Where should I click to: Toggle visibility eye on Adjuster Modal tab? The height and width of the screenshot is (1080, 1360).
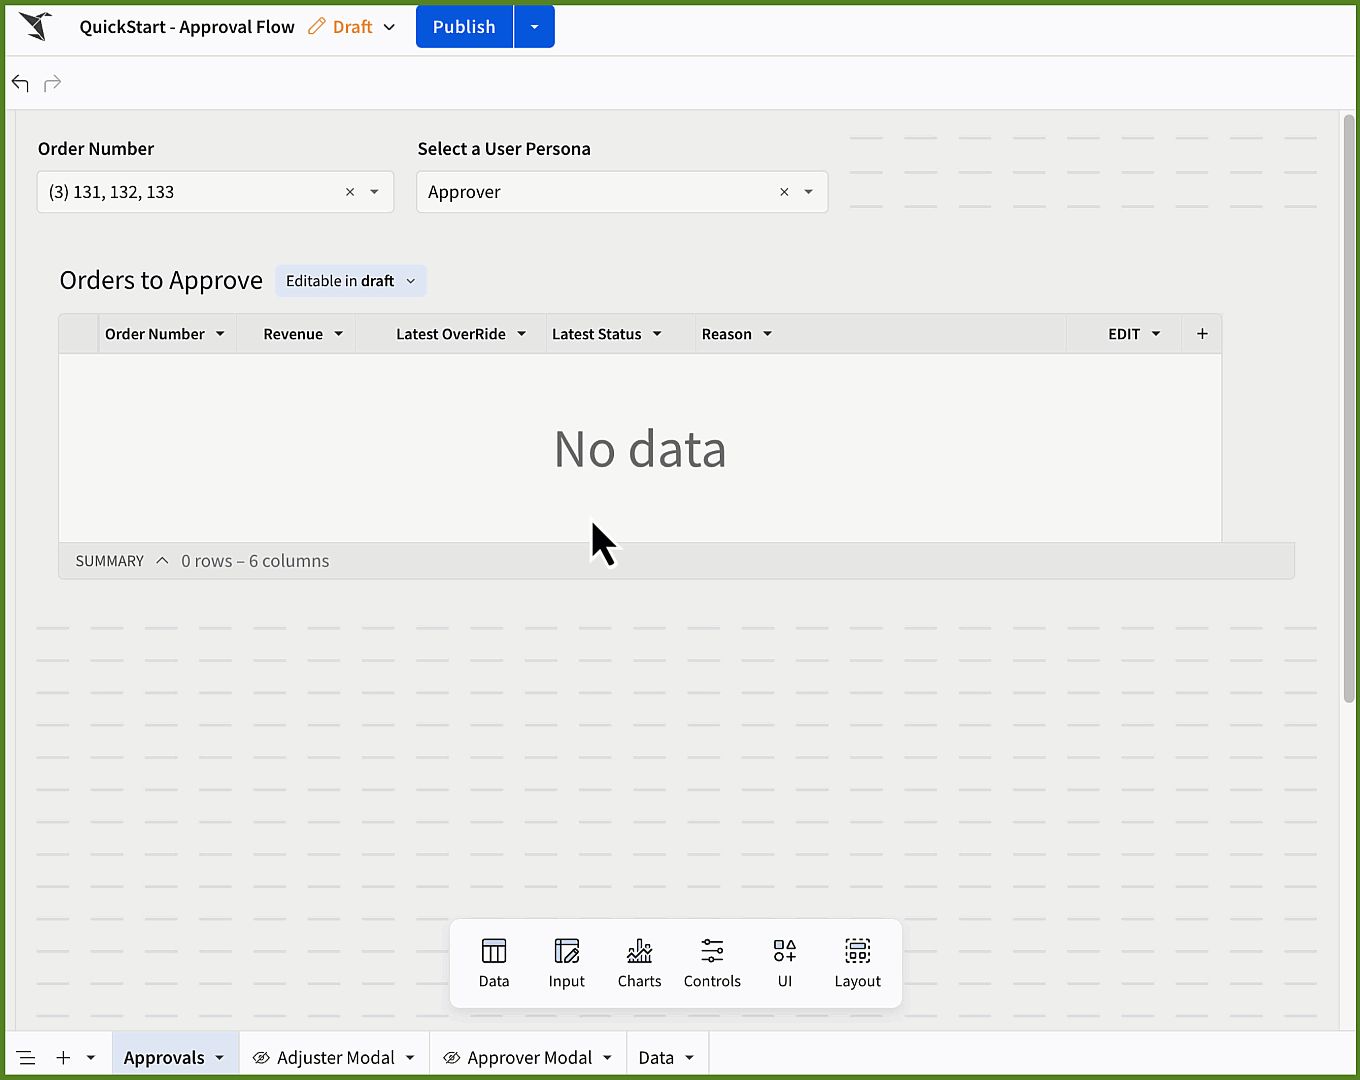[261, 1058]
